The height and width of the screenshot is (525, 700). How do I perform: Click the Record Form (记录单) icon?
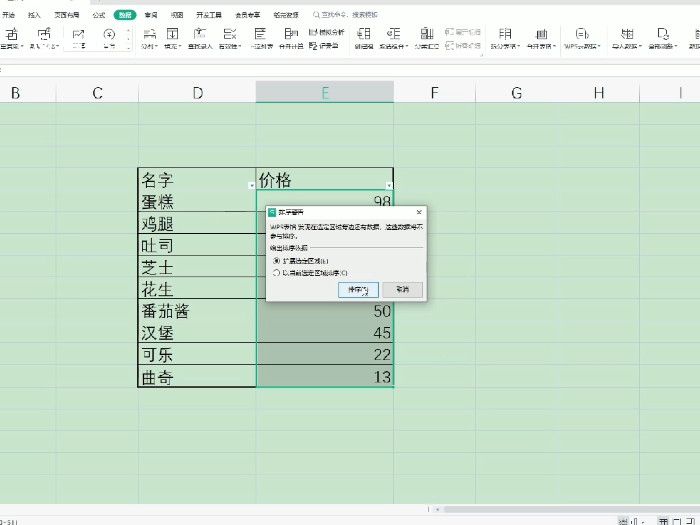tap(313, 46)
